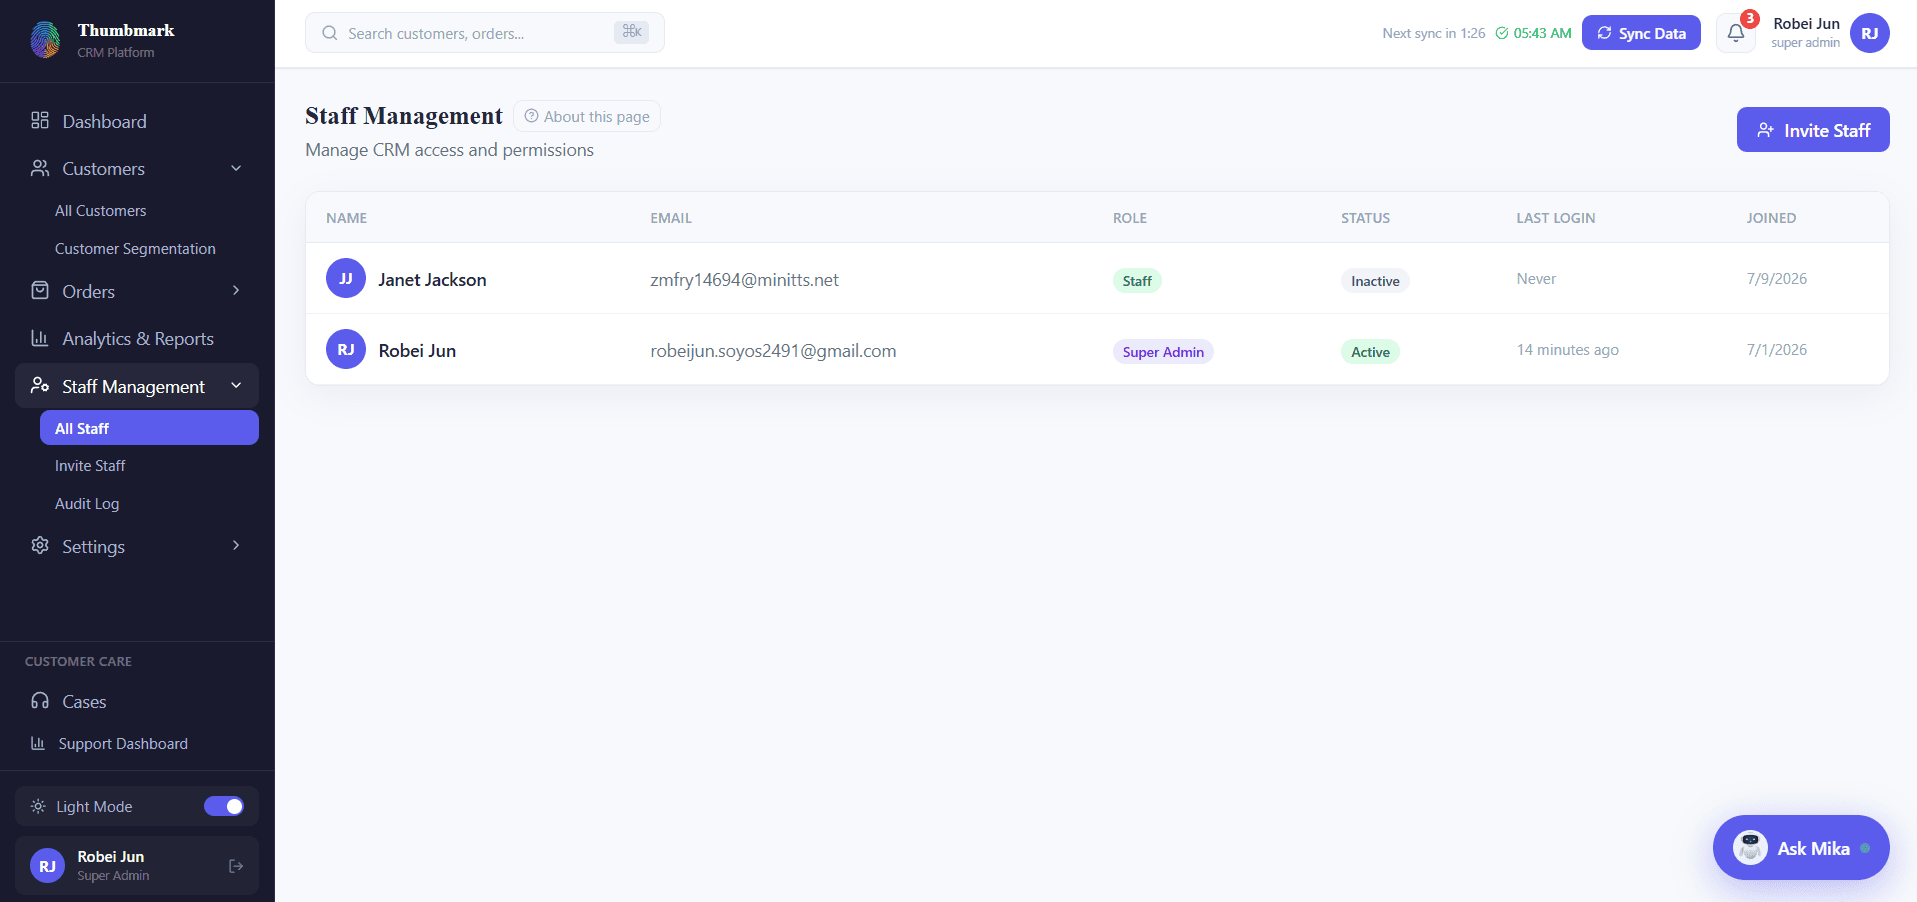Screen dimensions: 1917x902
Task: Sort by LAST LOGIN column header
Action: [1556, 218]
